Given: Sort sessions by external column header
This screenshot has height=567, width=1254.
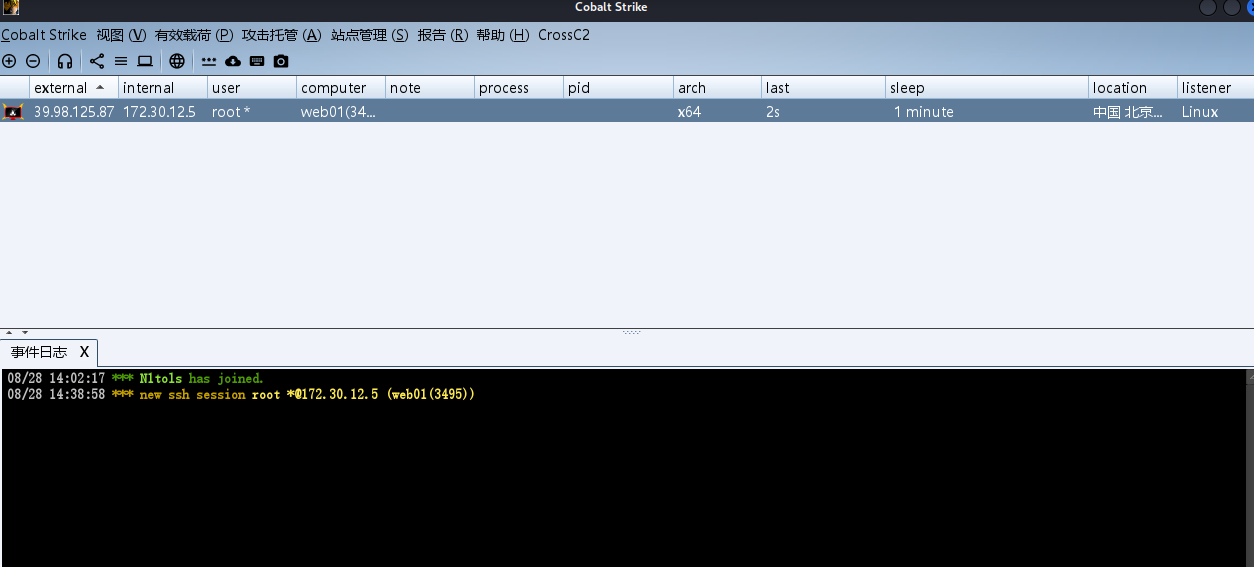Looking at the screenshot, I should [x=61, y=88].
